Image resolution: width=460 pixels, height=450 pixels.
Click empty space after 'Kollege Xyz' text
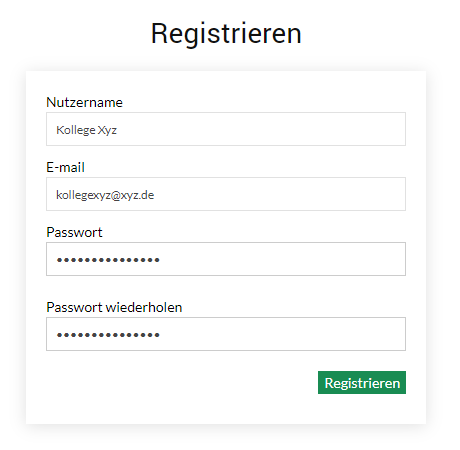click(x=260, y=129)
